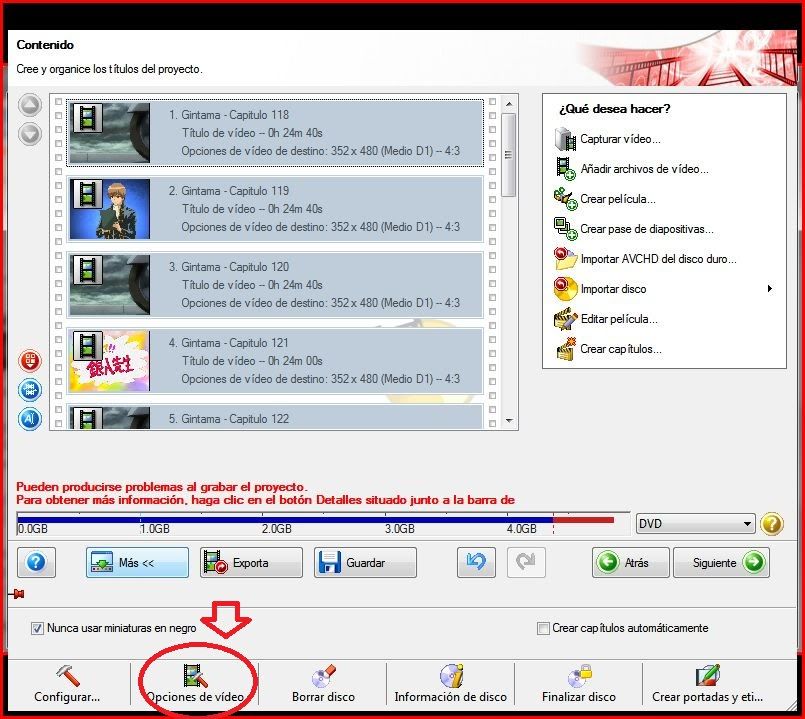Open help with blue question mark button
Screen dimensions: 805x719
tap(36, 562)
